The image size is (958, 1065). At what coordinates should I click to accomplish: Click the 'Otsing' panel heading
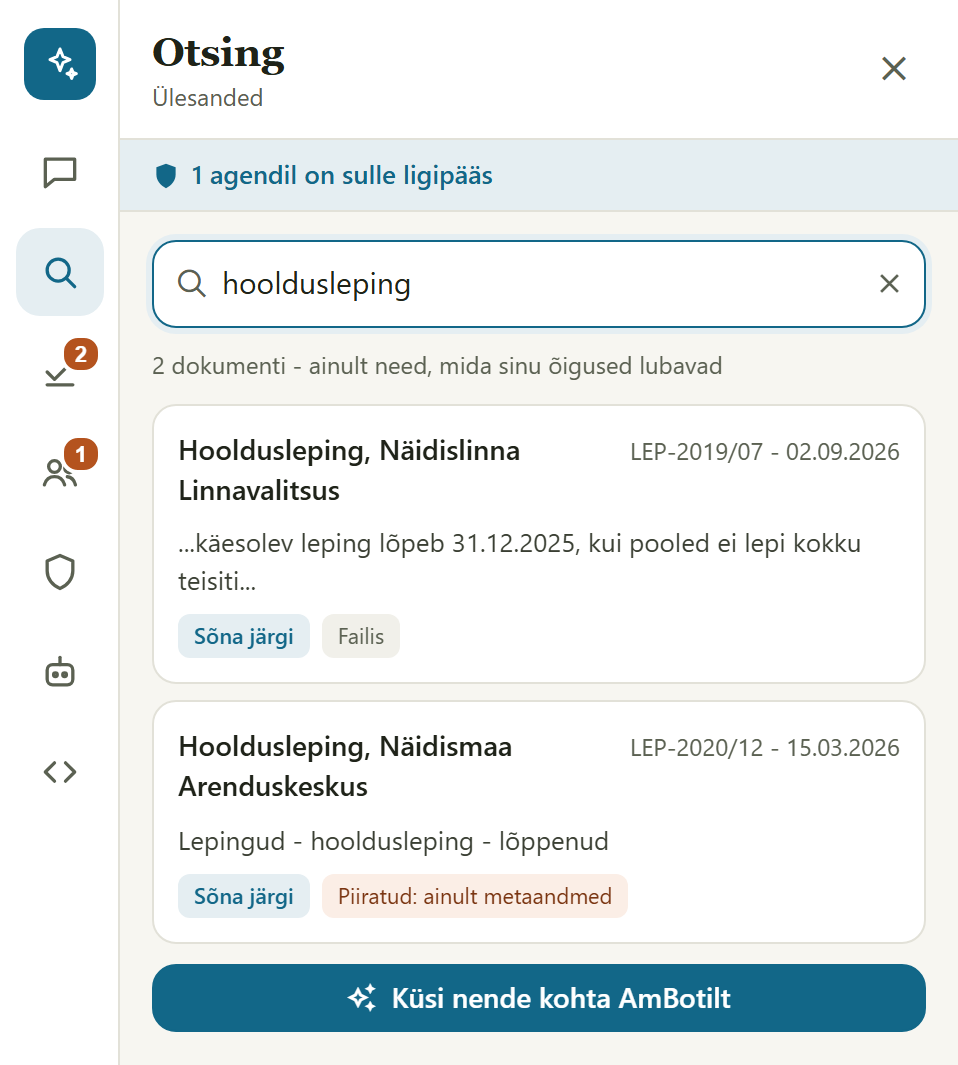[x=218, y=54]
